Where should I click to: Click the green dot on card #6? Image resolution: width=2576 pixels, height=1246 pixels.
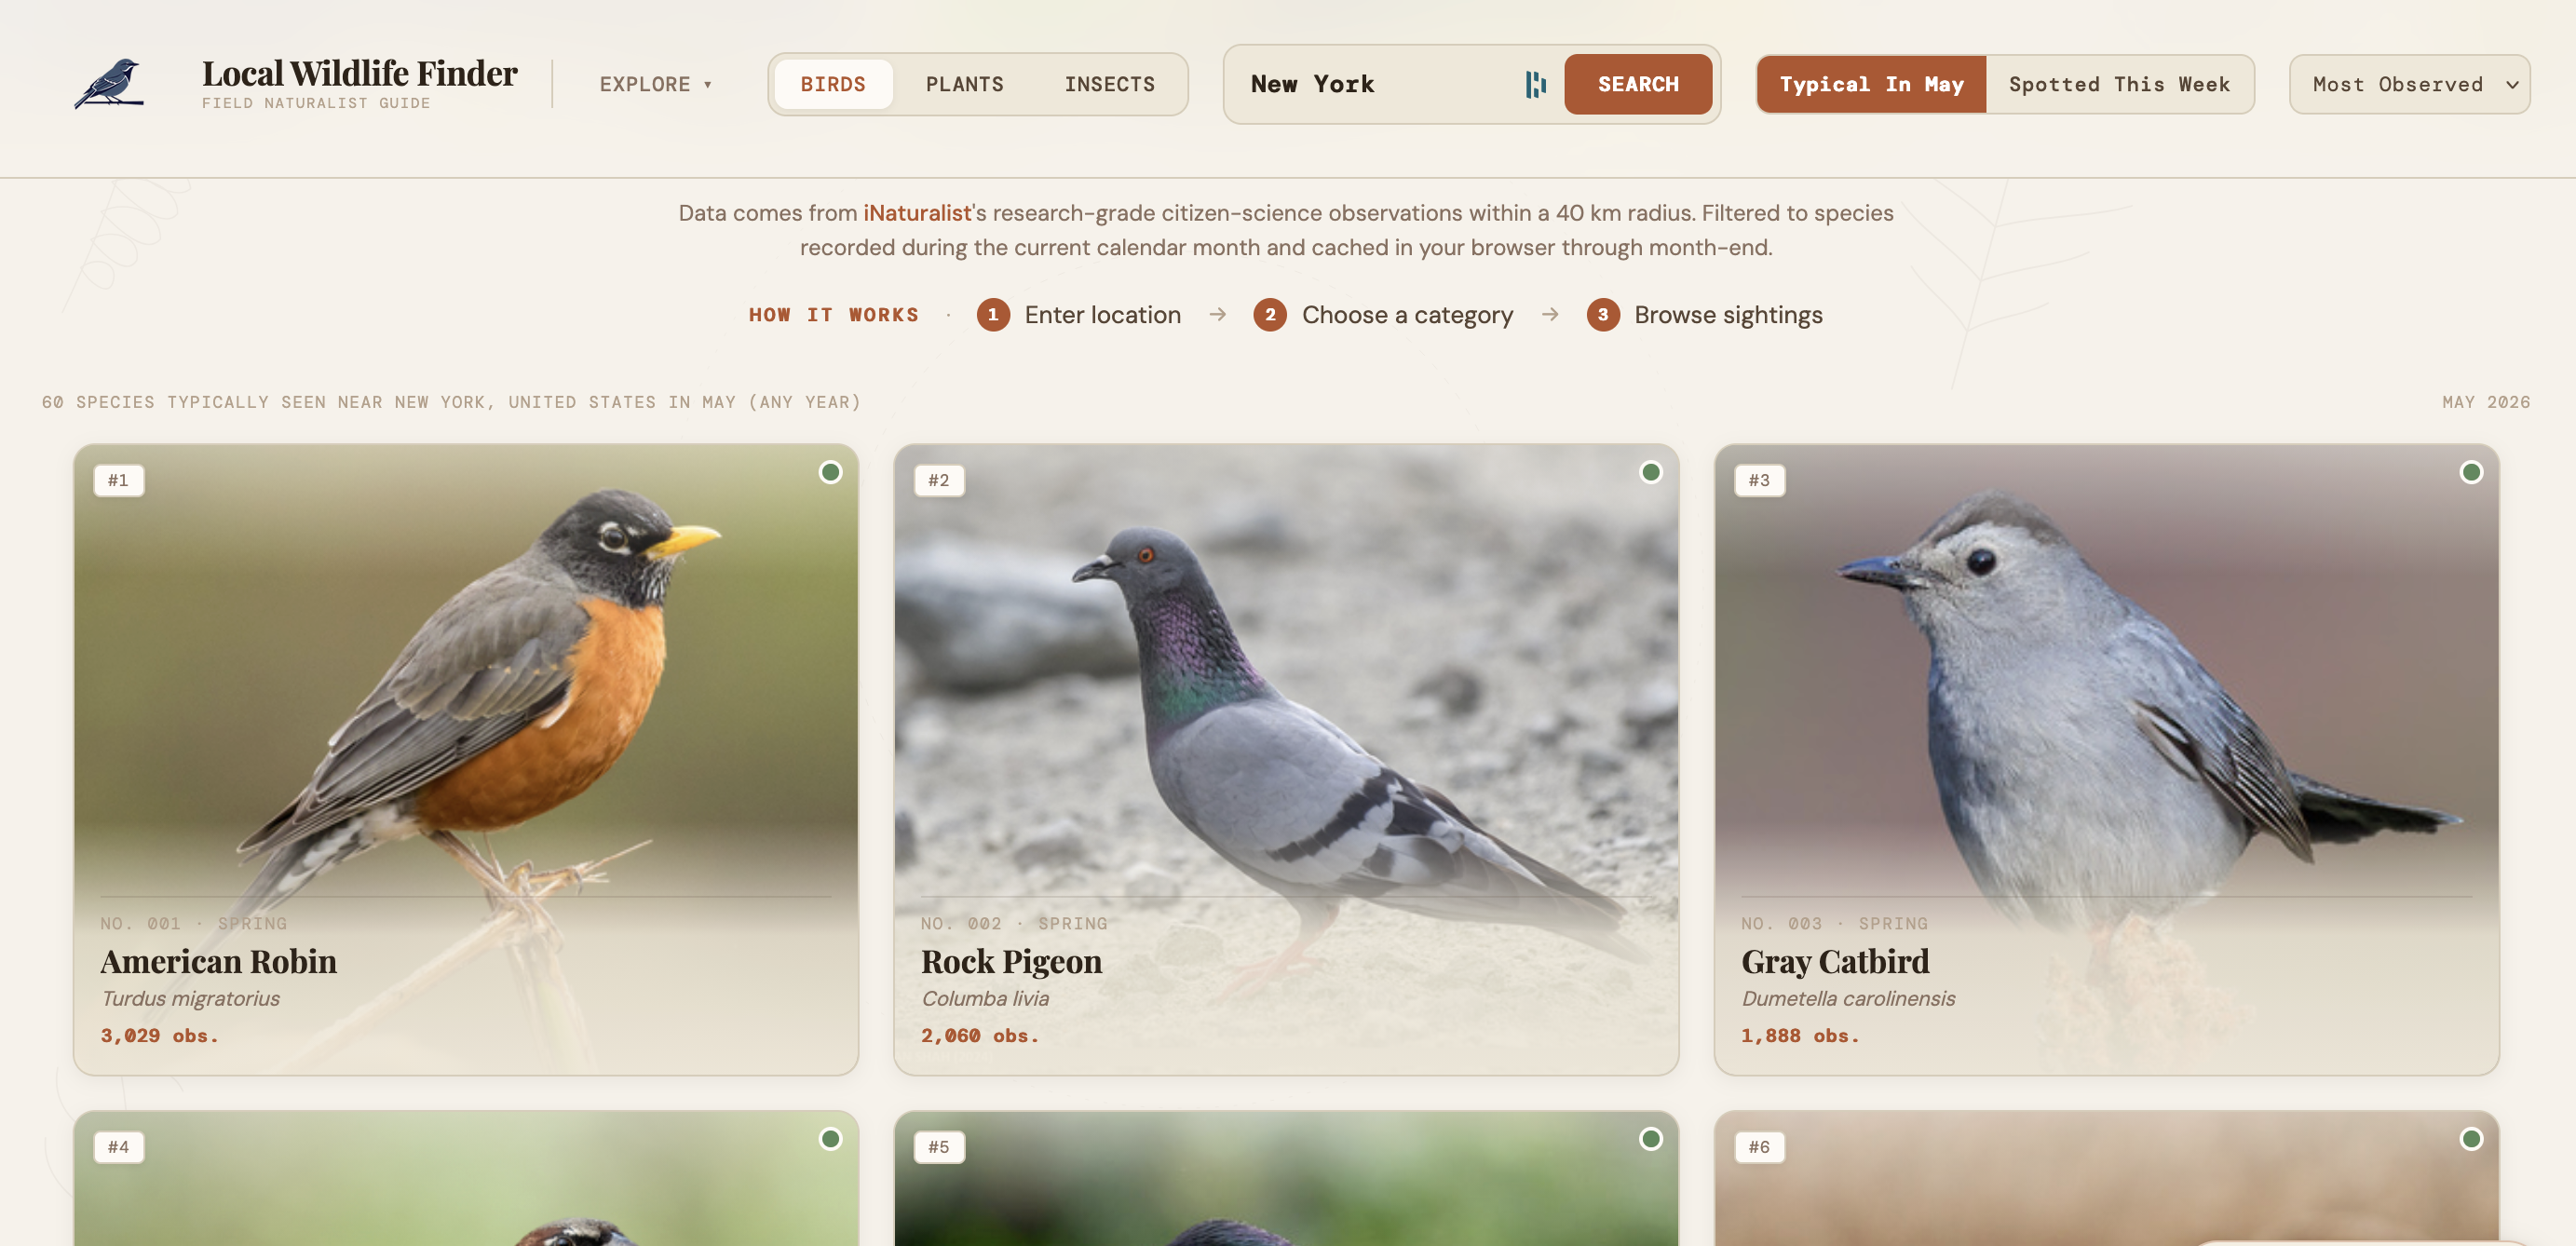pyautogui.click(x=2470, y=1138)
